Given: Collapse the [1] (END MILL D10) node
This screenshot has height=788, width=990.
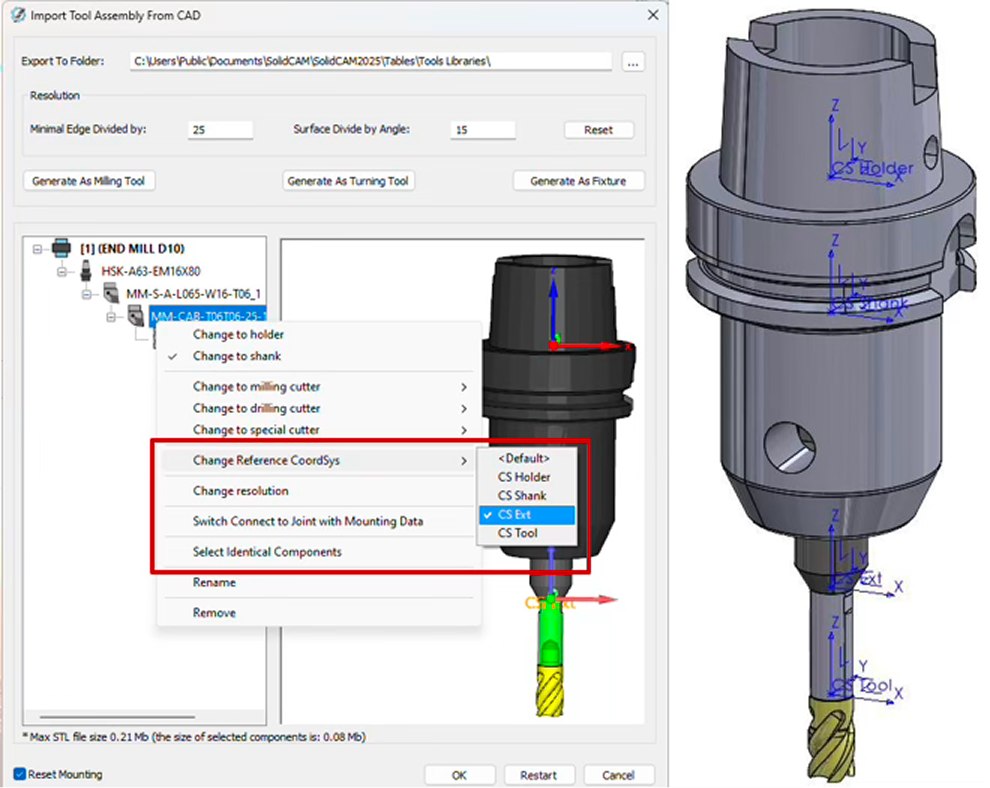Looking at the screenshot, I should 37,249.
